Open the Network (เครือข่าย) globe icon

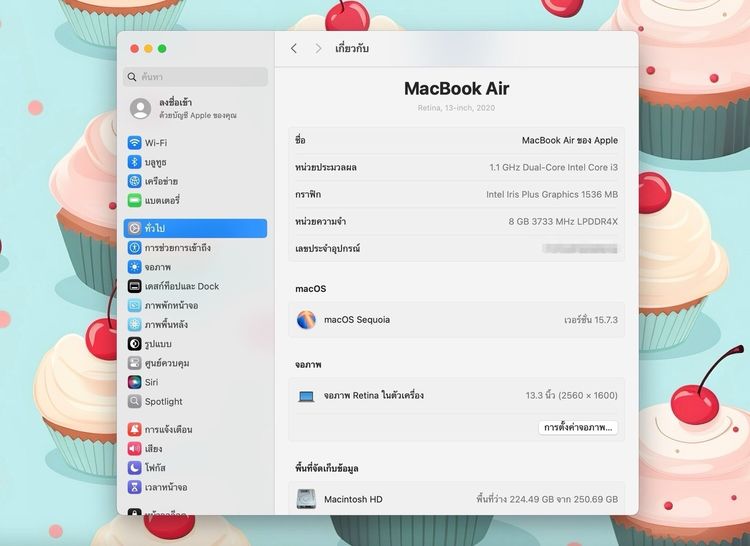(134, 181)
